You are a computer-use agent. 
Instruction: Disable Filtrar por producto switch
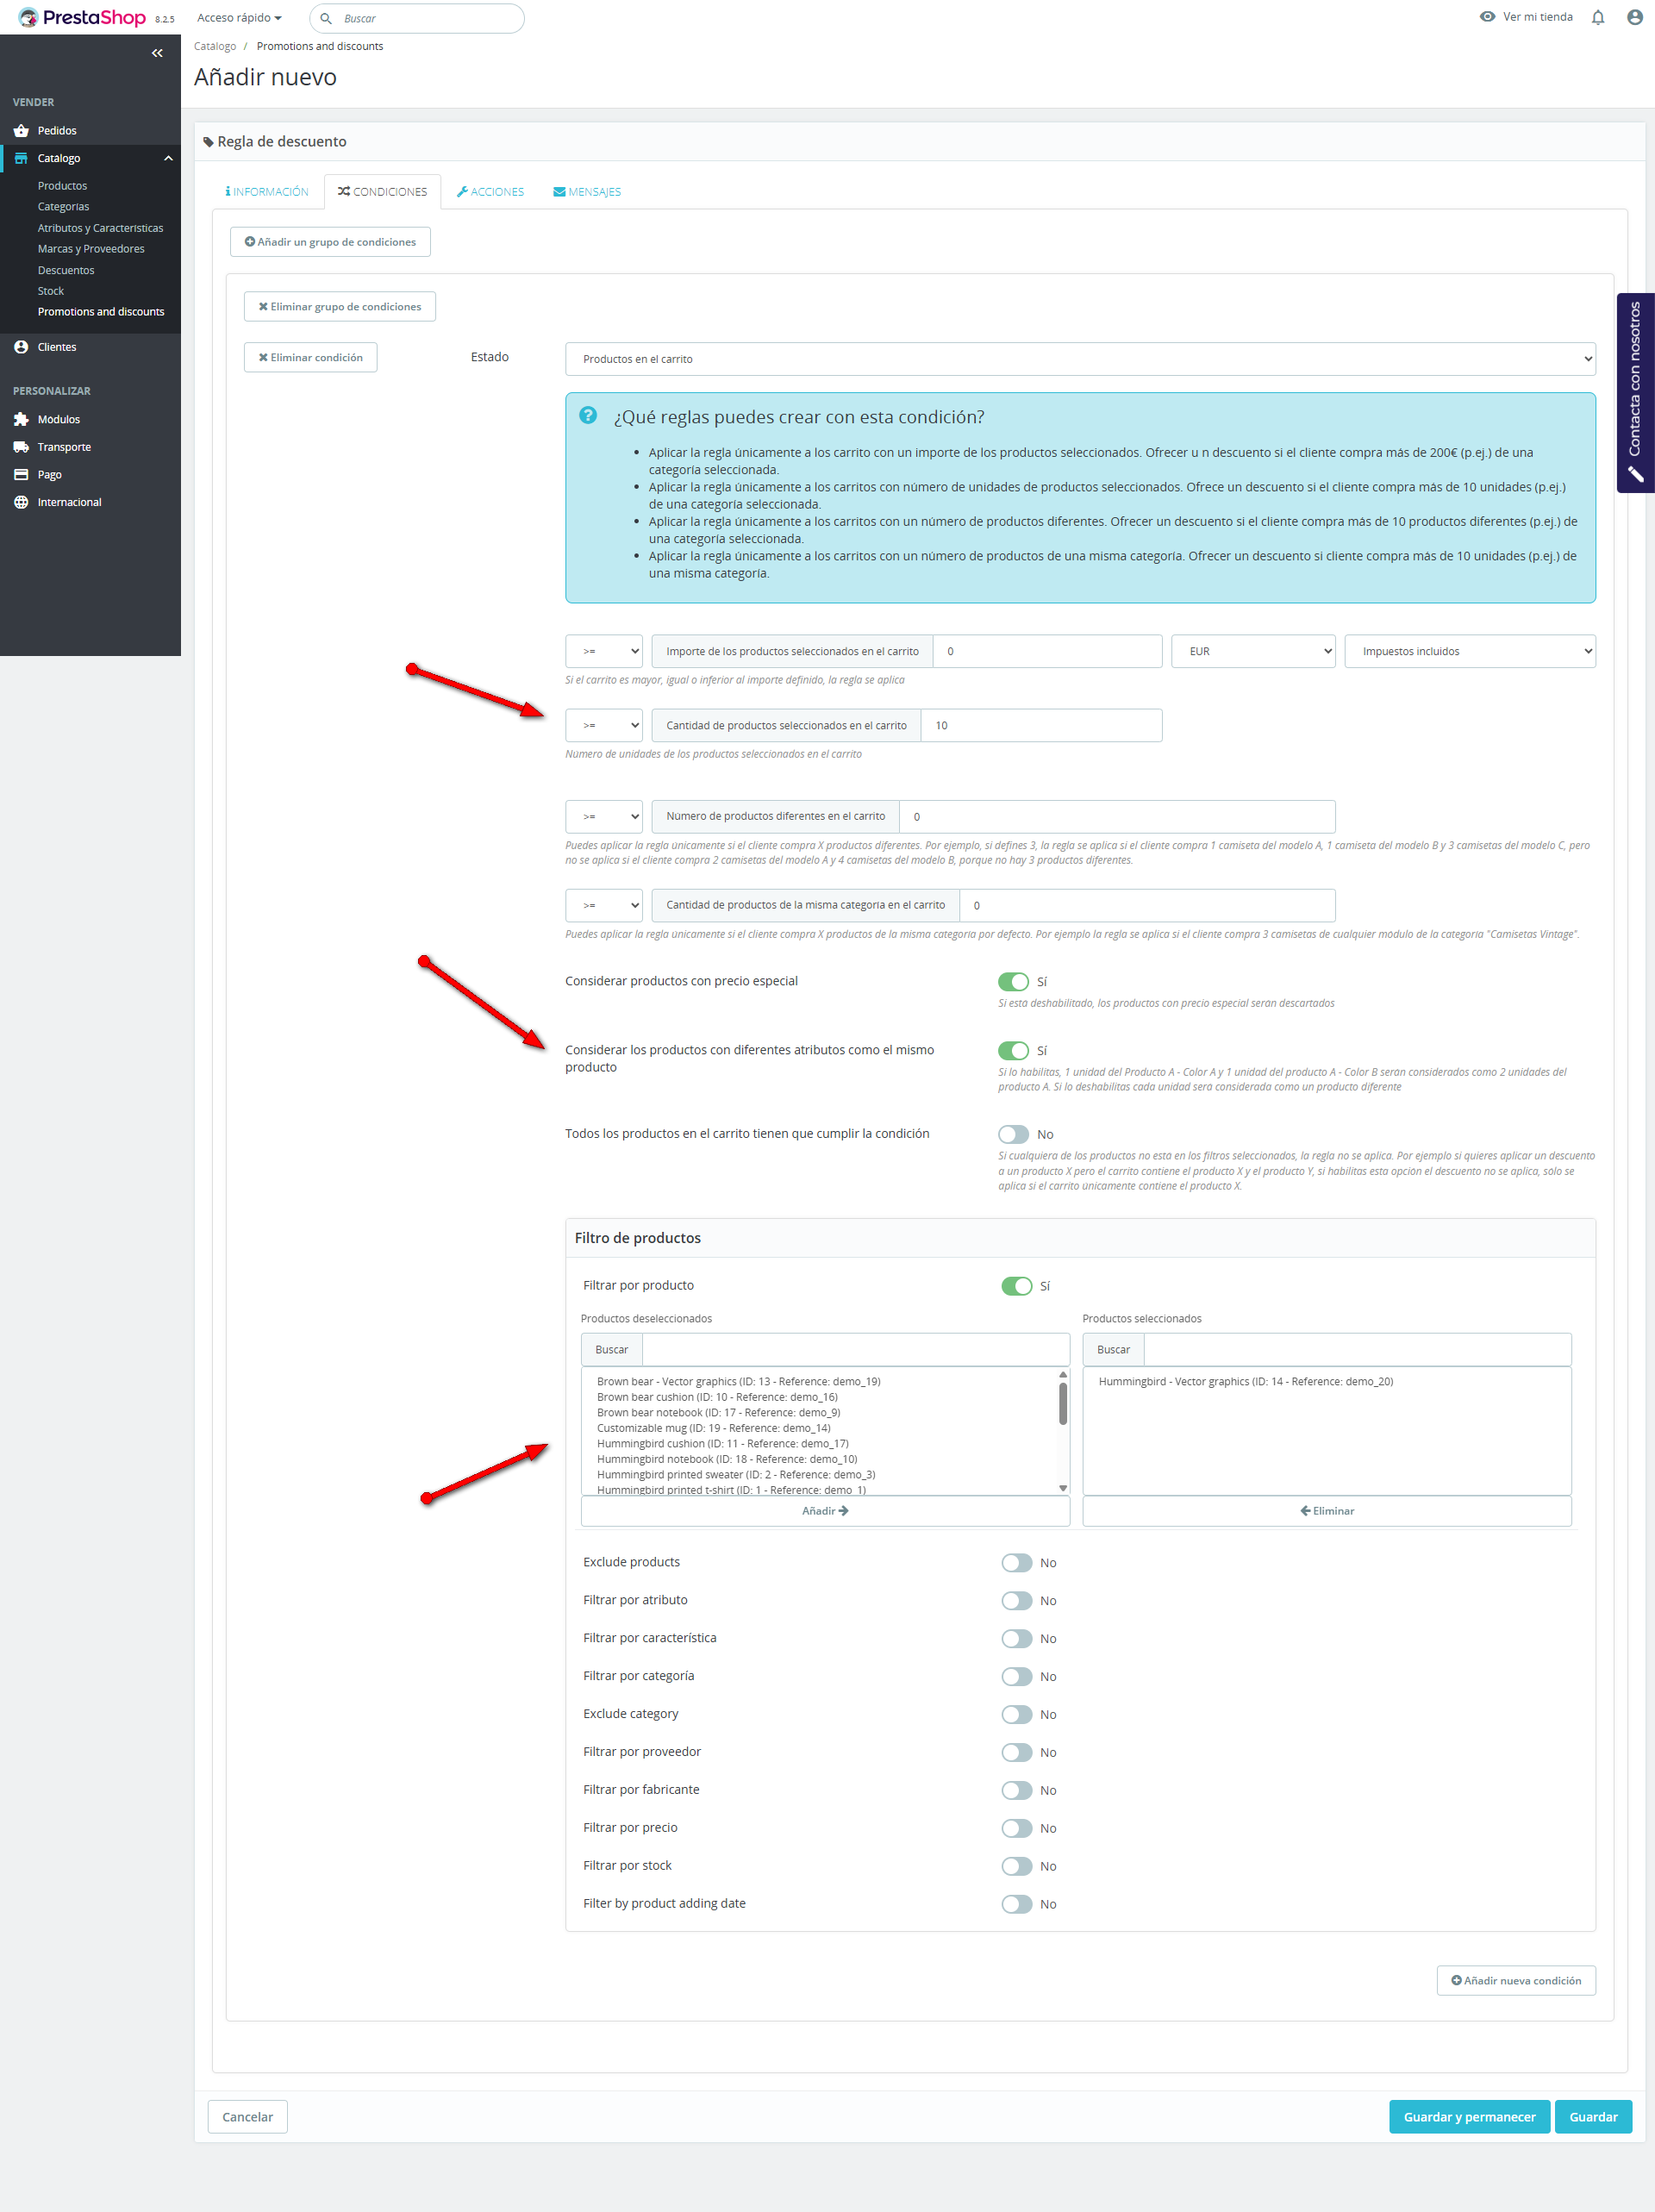click(1017, 1286)
